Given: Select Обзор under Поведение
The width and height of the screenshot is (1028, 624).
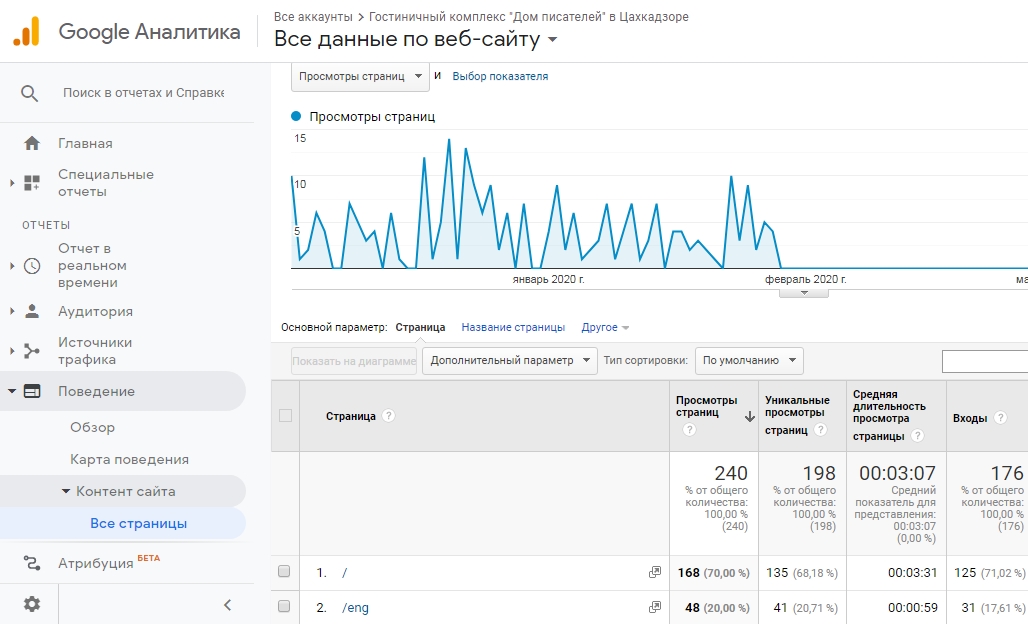Looking at the screenshot, I should click(x=92, y=427).
